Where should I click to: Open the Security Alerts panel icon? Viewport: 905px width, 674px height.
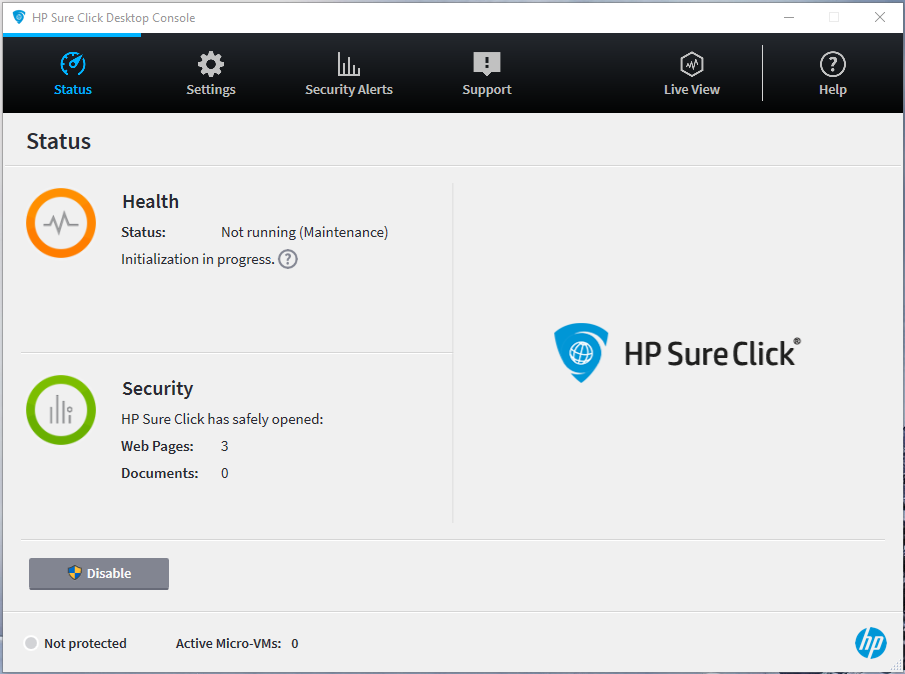coord(348,63)
